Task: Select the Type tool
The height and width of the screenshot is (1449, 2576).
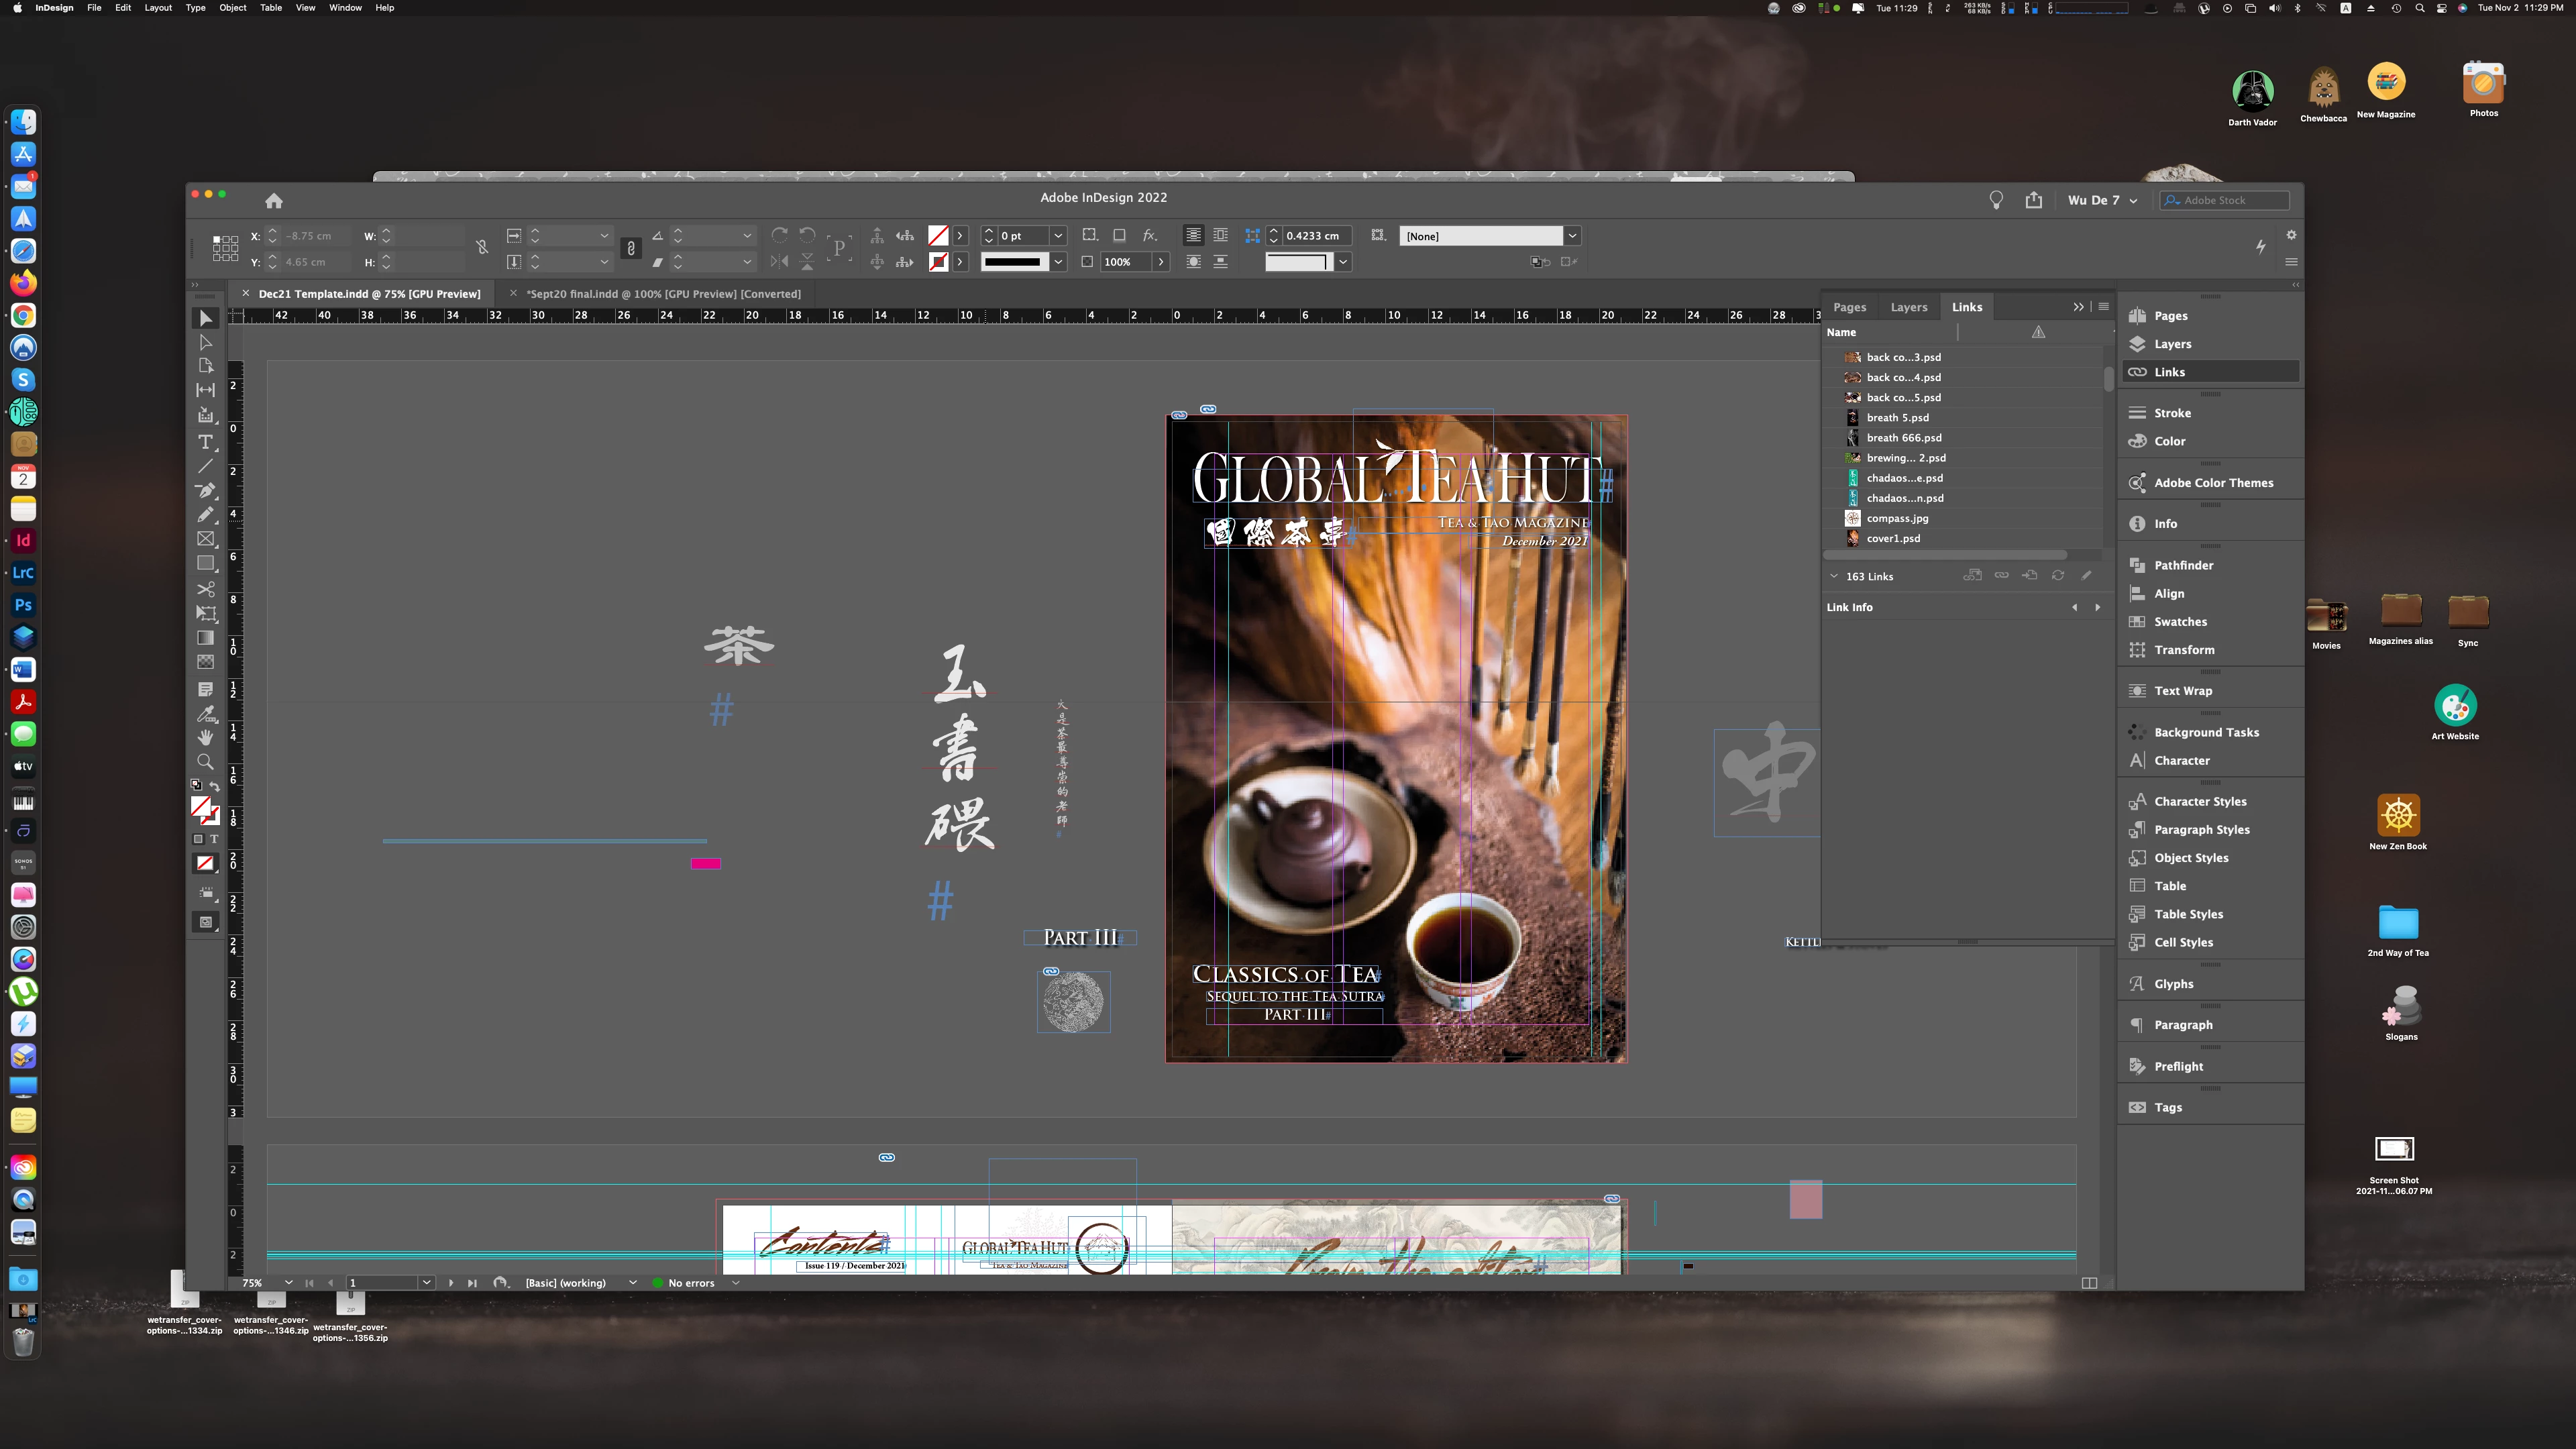Action: click(205, 442)
